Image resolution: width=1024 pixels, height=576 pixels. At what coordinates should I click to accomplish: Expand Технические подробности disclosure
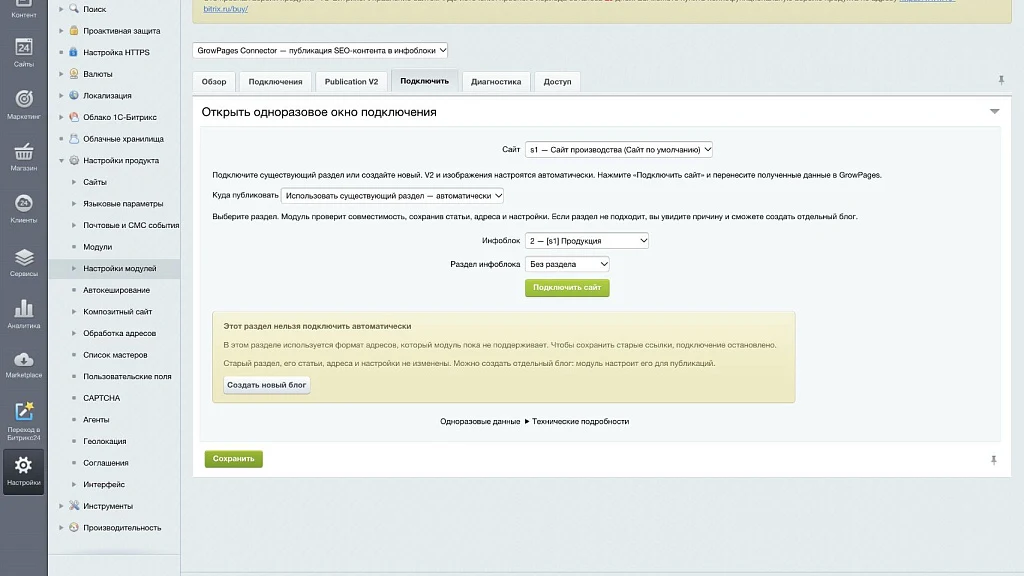tap(577, 421)
